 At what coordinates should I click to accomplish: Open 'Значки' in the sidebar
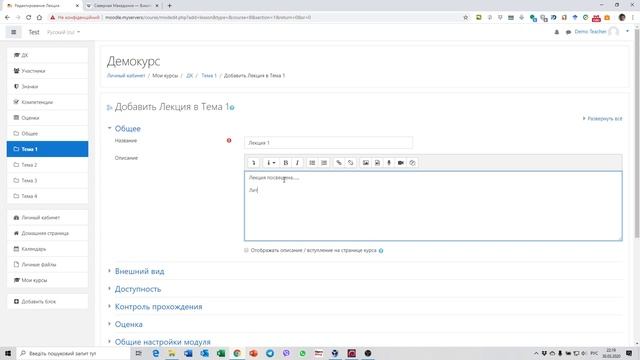coord(47,87)
